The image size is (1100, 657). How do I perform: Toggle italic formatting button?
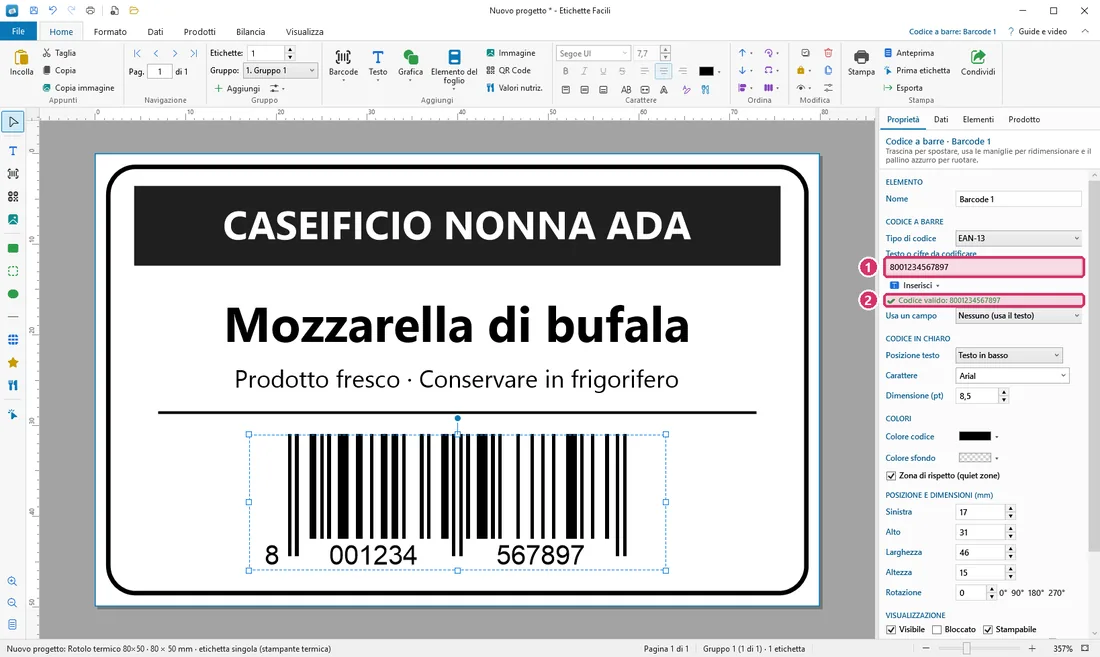(584, 71)
